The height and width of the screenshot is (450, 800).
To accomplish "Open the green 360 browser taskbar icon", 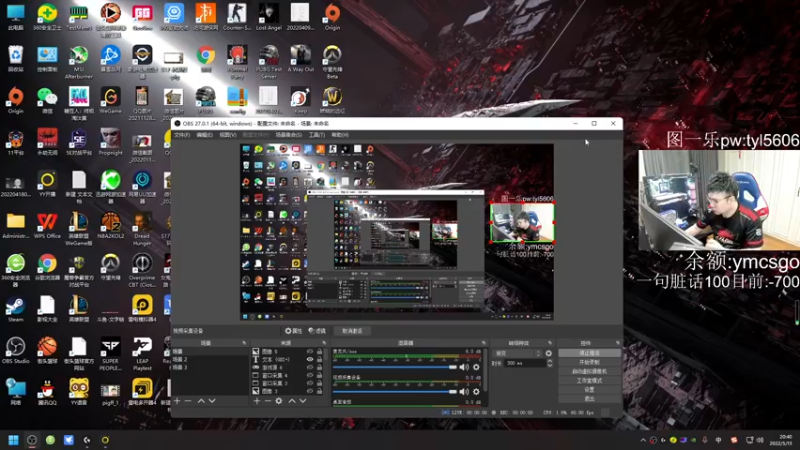I will (x=50, y=440).
